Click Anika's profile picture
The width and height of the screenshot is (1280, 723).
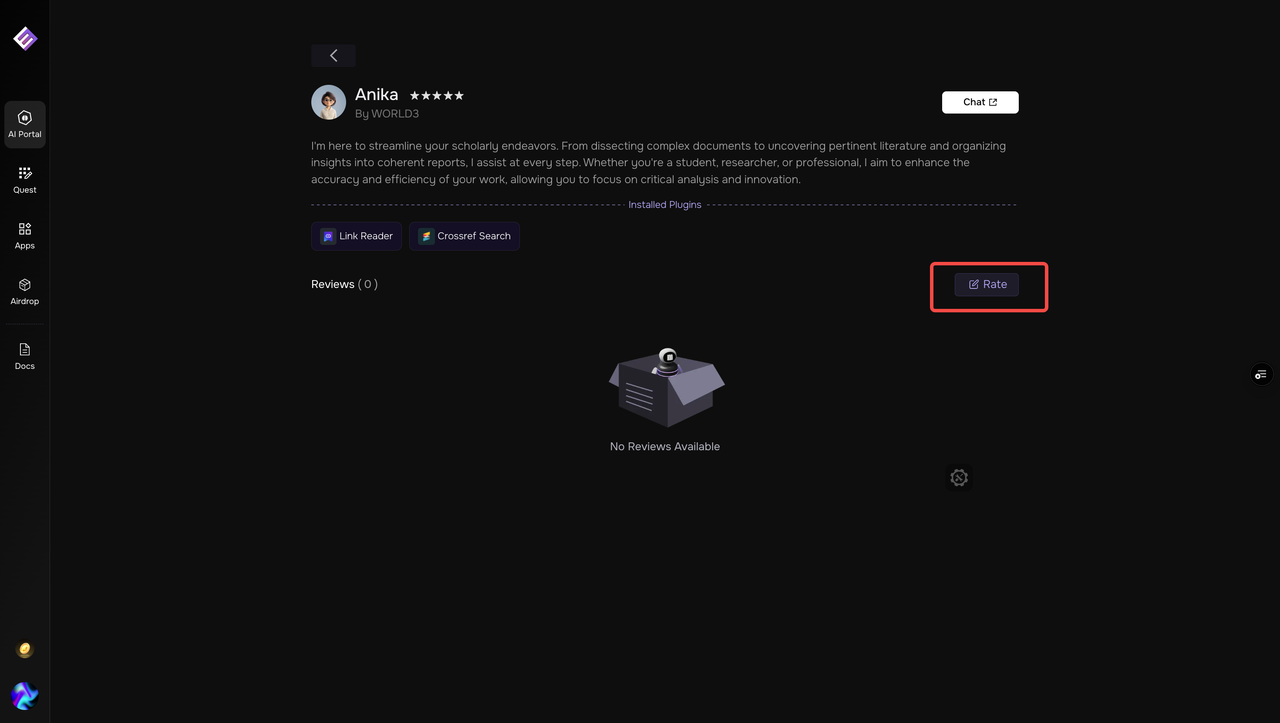[329, 102]
